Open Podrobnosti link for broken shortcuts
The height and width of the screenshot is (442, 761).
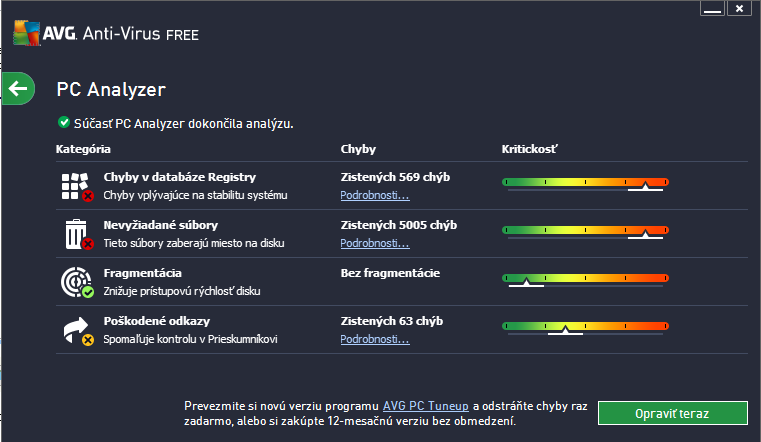click(x=374, y=339)
